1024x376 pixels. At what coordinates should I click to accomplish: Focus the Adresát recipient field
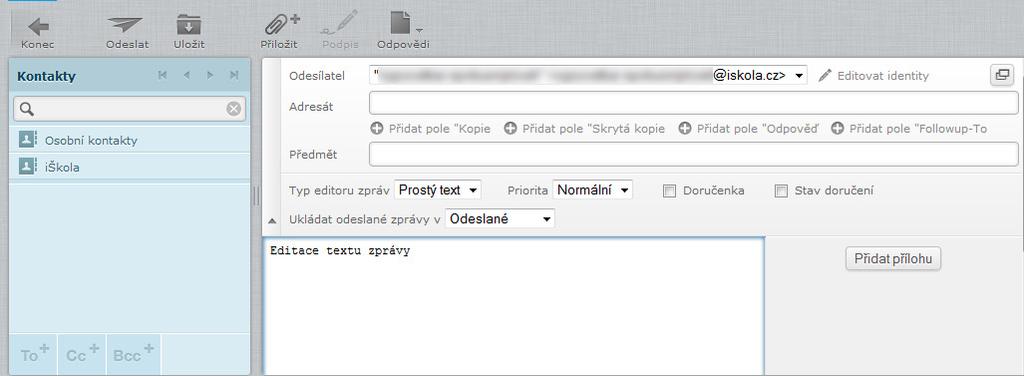click(694, 102)
